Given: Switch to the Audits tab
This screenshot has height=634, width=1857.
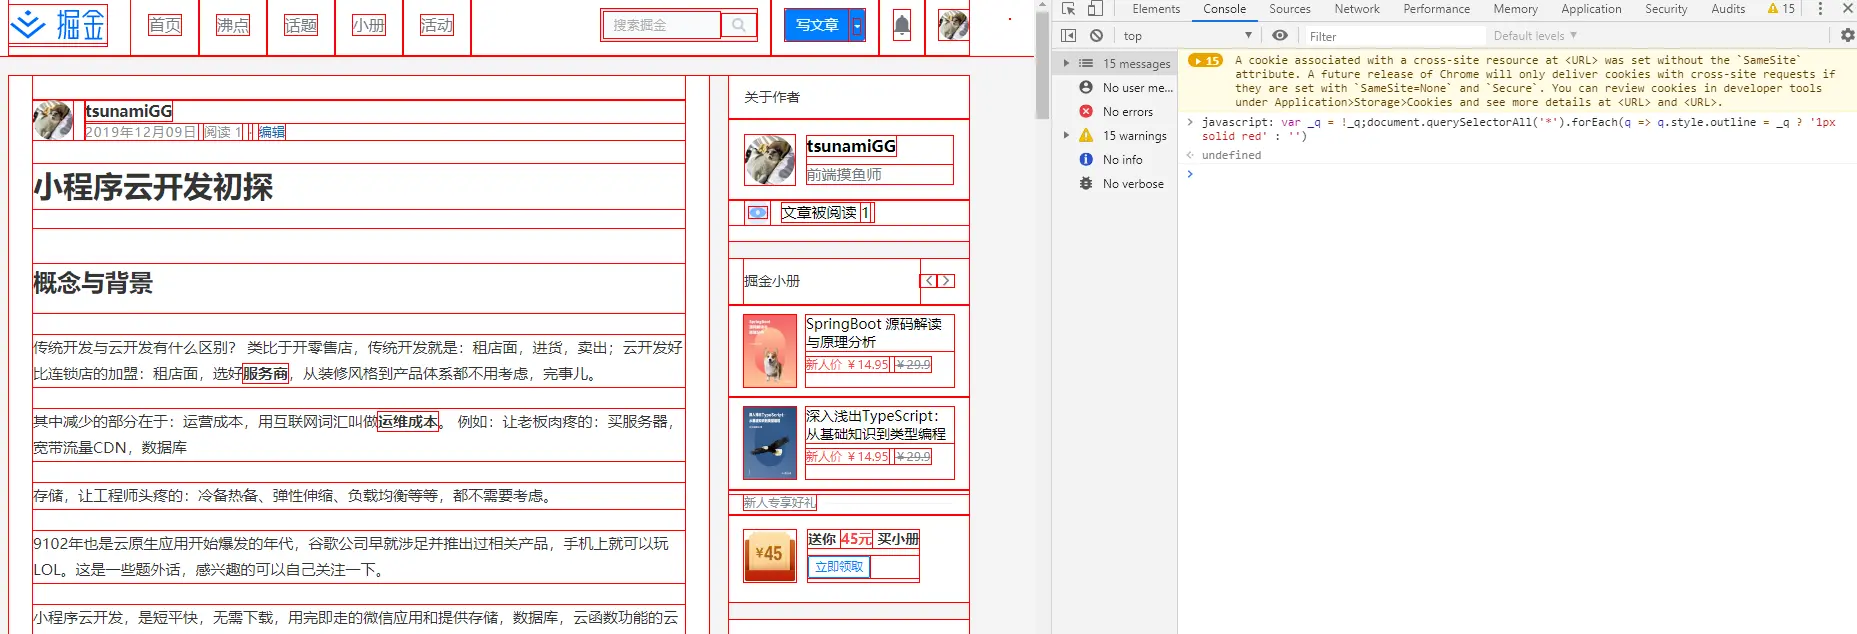Looking at the screenshot, I should click(x=1728, y=9).
